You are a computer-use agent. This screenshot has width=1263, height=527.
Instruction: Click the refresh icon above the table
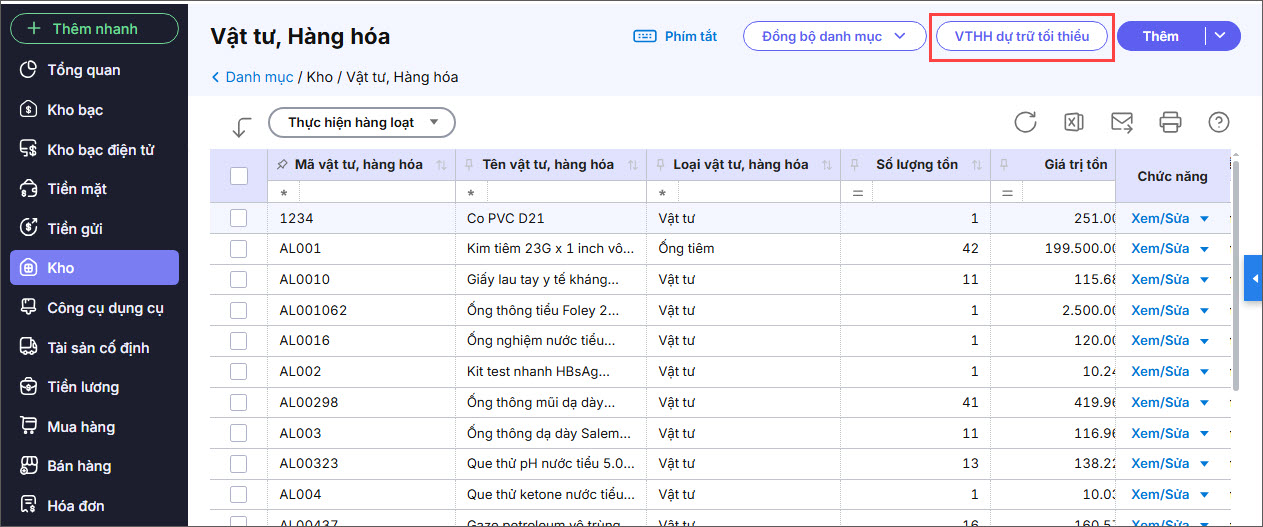click(1025, 122)
